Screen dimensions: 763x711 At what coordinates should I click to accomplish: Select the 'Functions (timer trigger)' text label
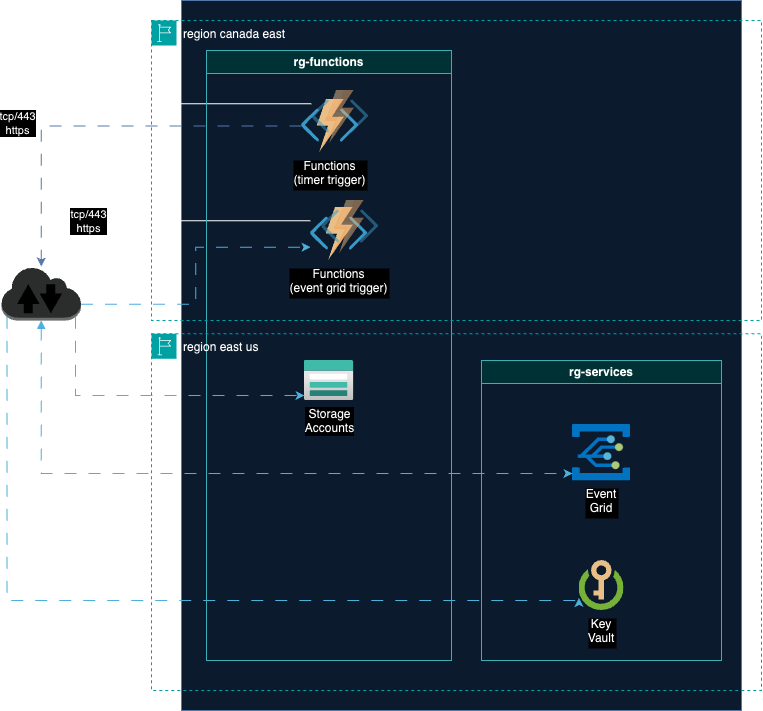[329, 173]
